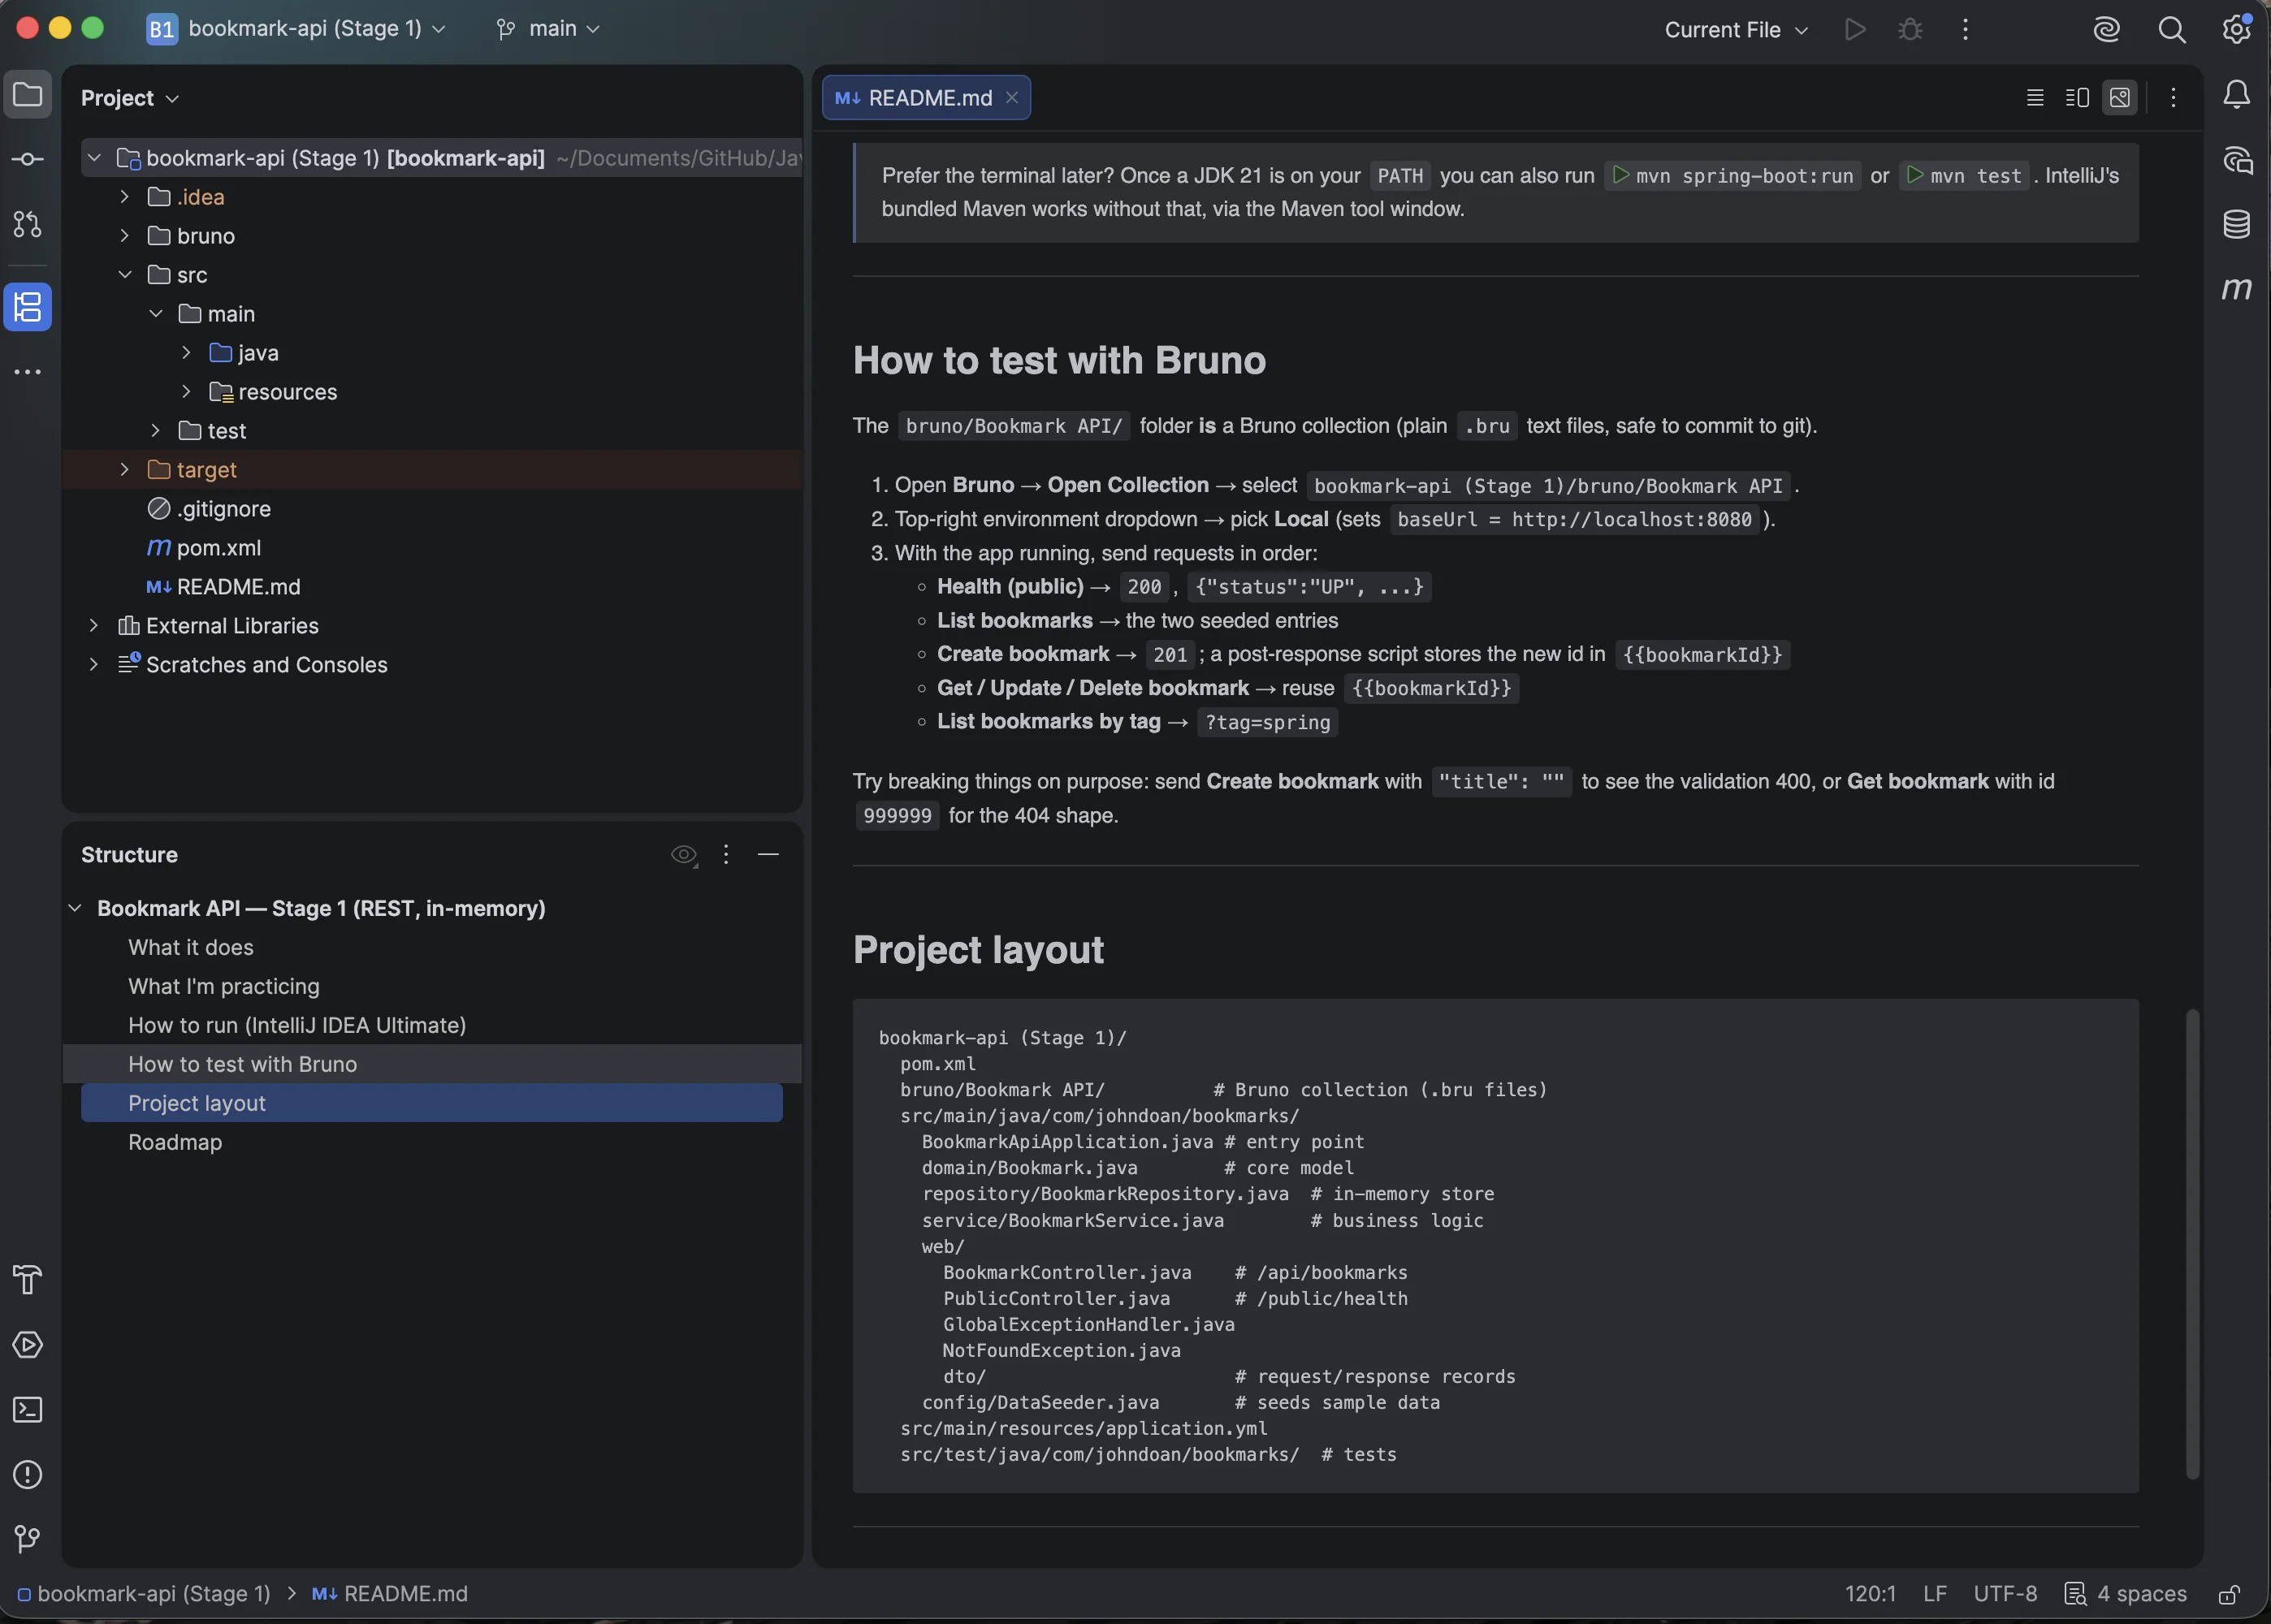
Task: Expand the resources folder
Action: tap(186, 392)
